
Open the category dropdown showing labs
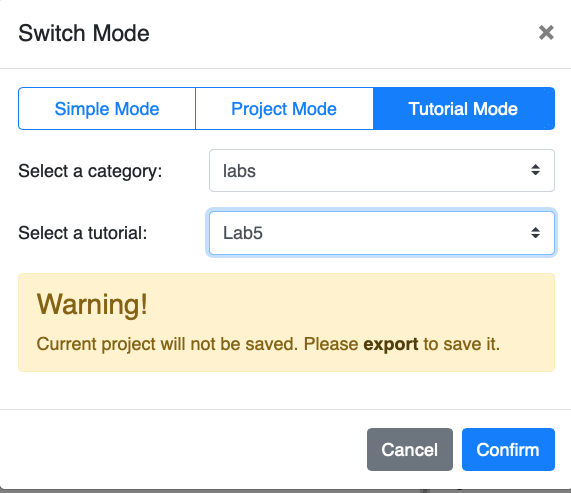pyautogui.click(x=382, y=170)
